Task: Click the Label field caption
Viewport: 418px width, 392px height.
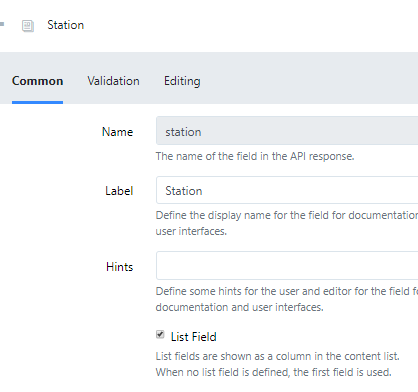Action: [119, 191]
